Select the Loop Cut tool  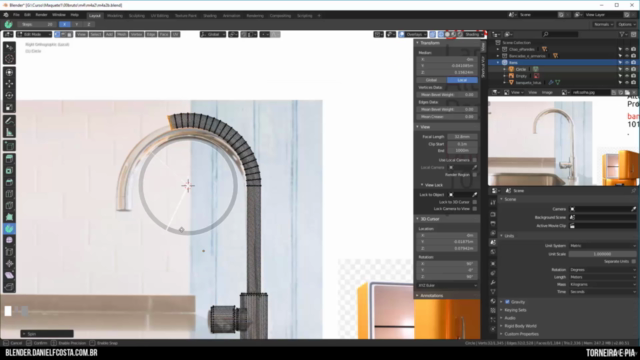[9, 194]
